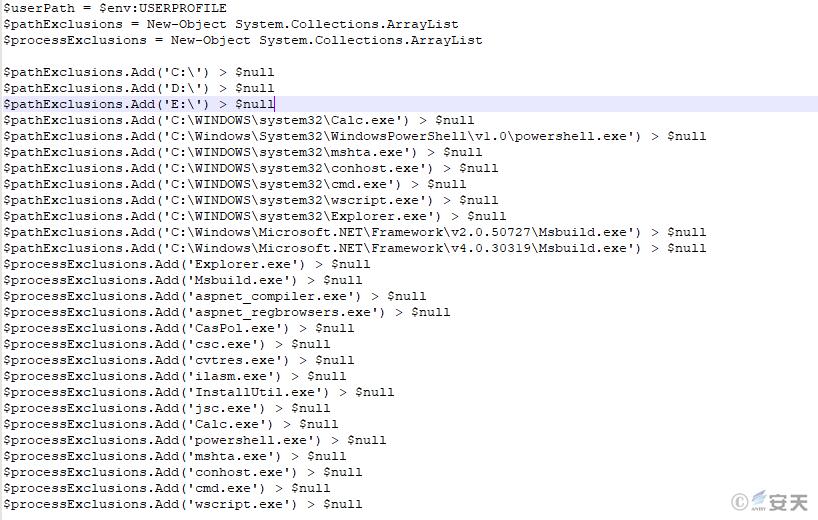Click the processExclusions 'cmd.exe' line

pos(166,488)
